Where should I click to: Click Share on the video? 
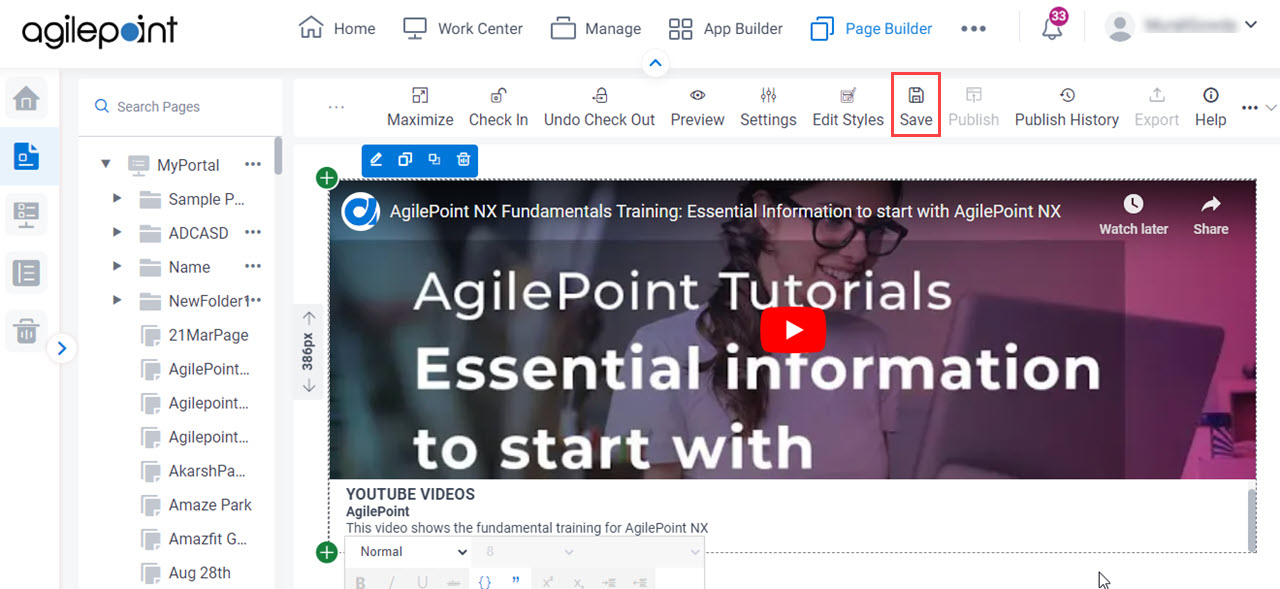click(x=1210, y=215)
